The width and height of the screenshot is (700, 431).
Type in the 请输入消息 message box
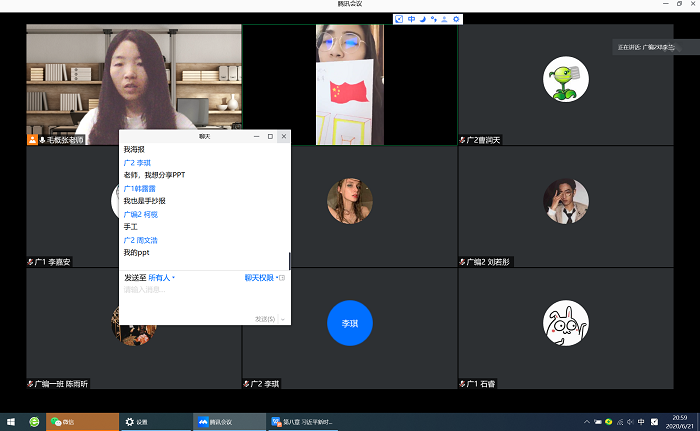pyautogui.click(x=200, y=295)
